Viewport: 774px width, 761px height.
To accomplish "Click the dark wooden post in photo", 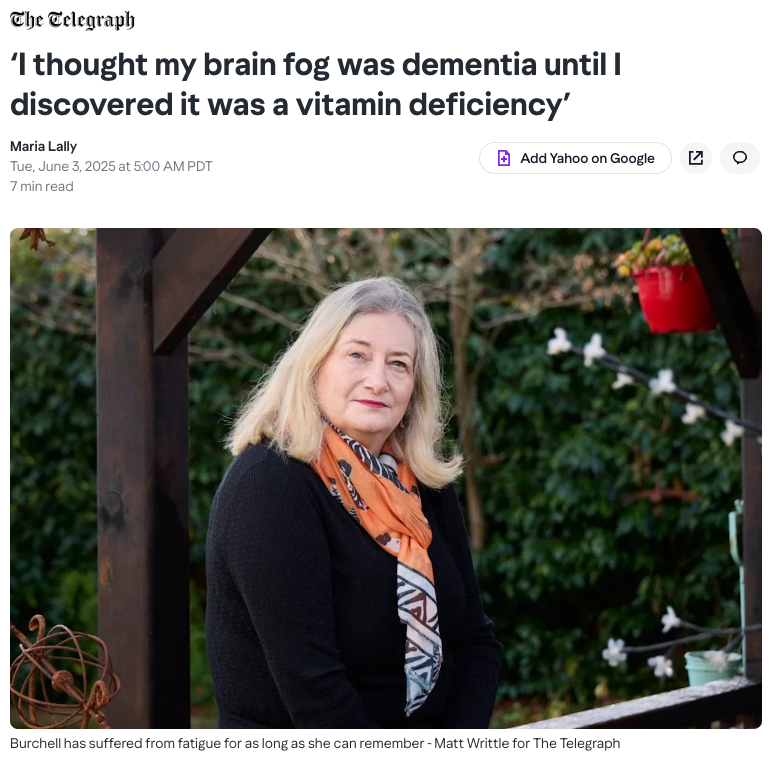I will (143, 478).
